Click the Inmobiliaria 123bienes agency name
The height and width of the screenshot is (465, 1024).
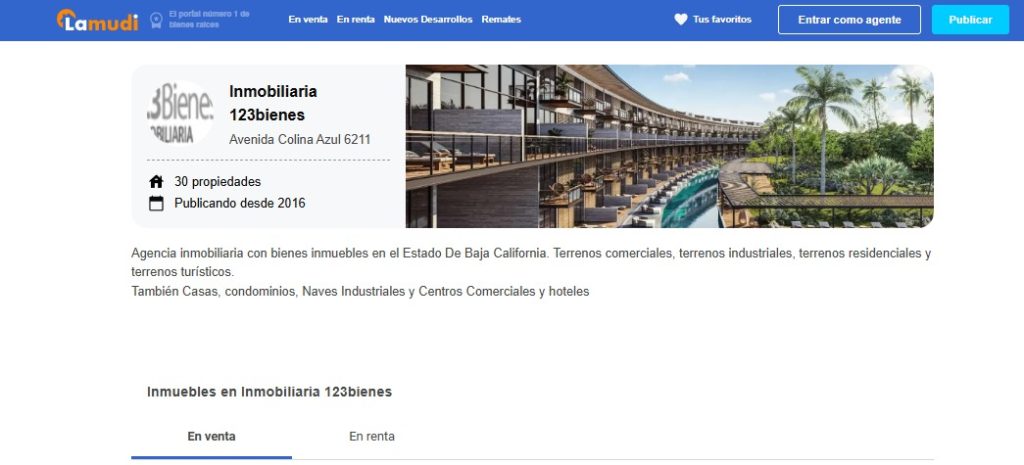[273, 103]
